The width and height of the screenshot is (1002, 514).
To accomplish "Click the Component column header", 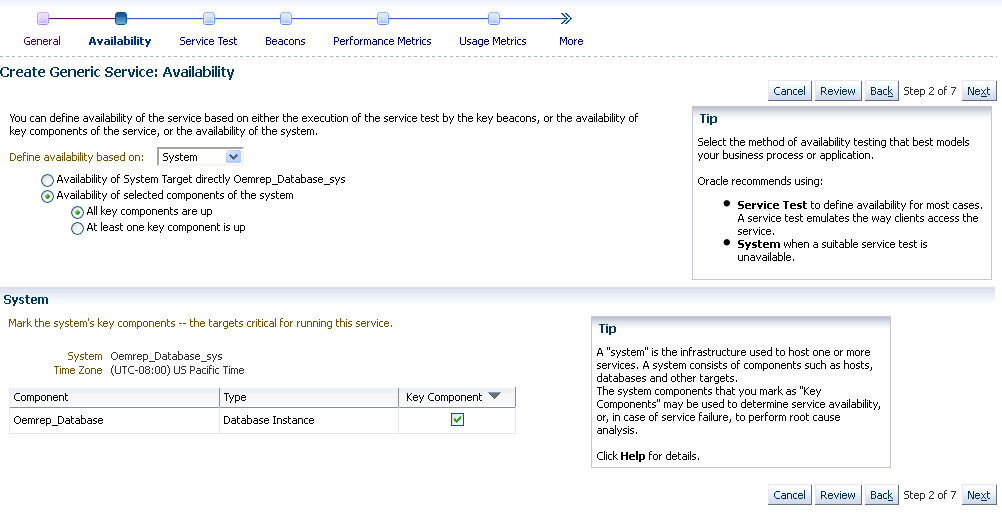I will point(114,397).
